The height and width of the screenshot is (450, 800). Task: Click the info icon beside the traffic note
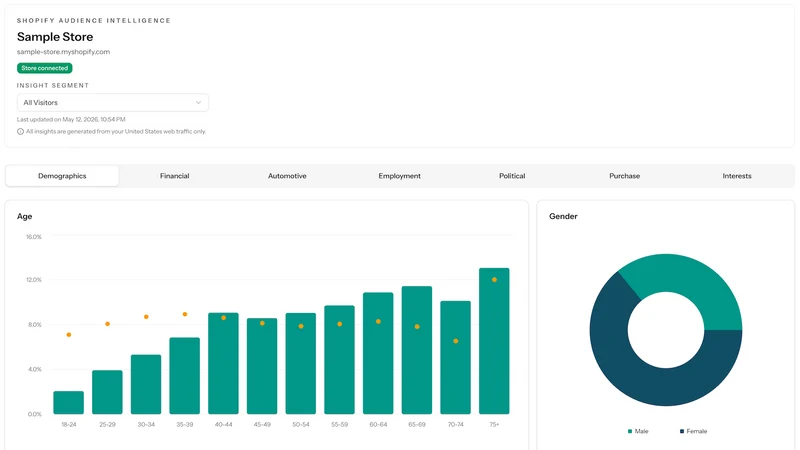pyautogui.click(x=20, y=132)
